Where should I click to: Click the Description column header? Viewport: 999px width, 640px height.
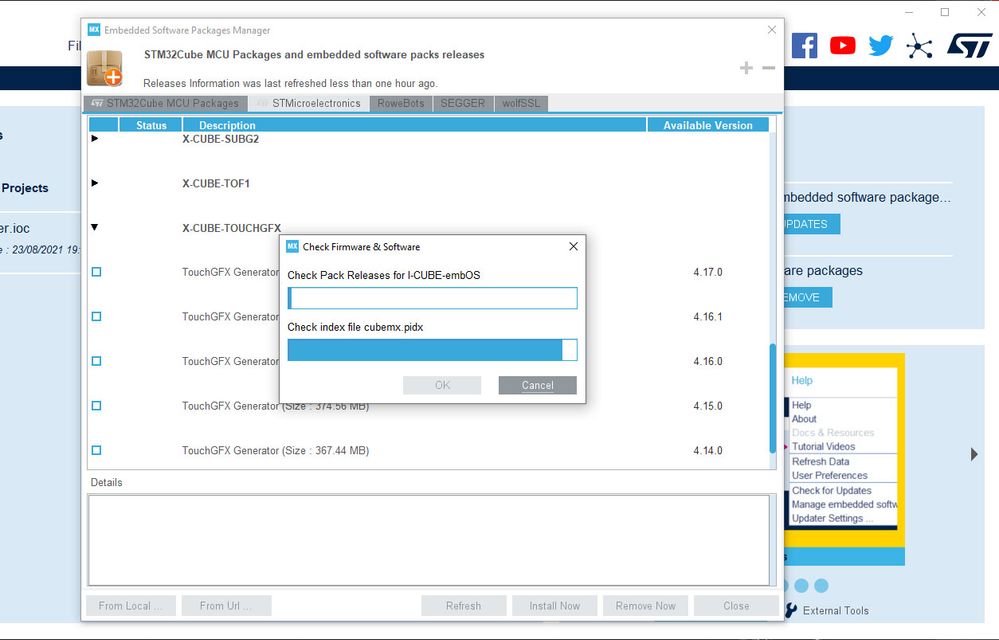(415, 125)
